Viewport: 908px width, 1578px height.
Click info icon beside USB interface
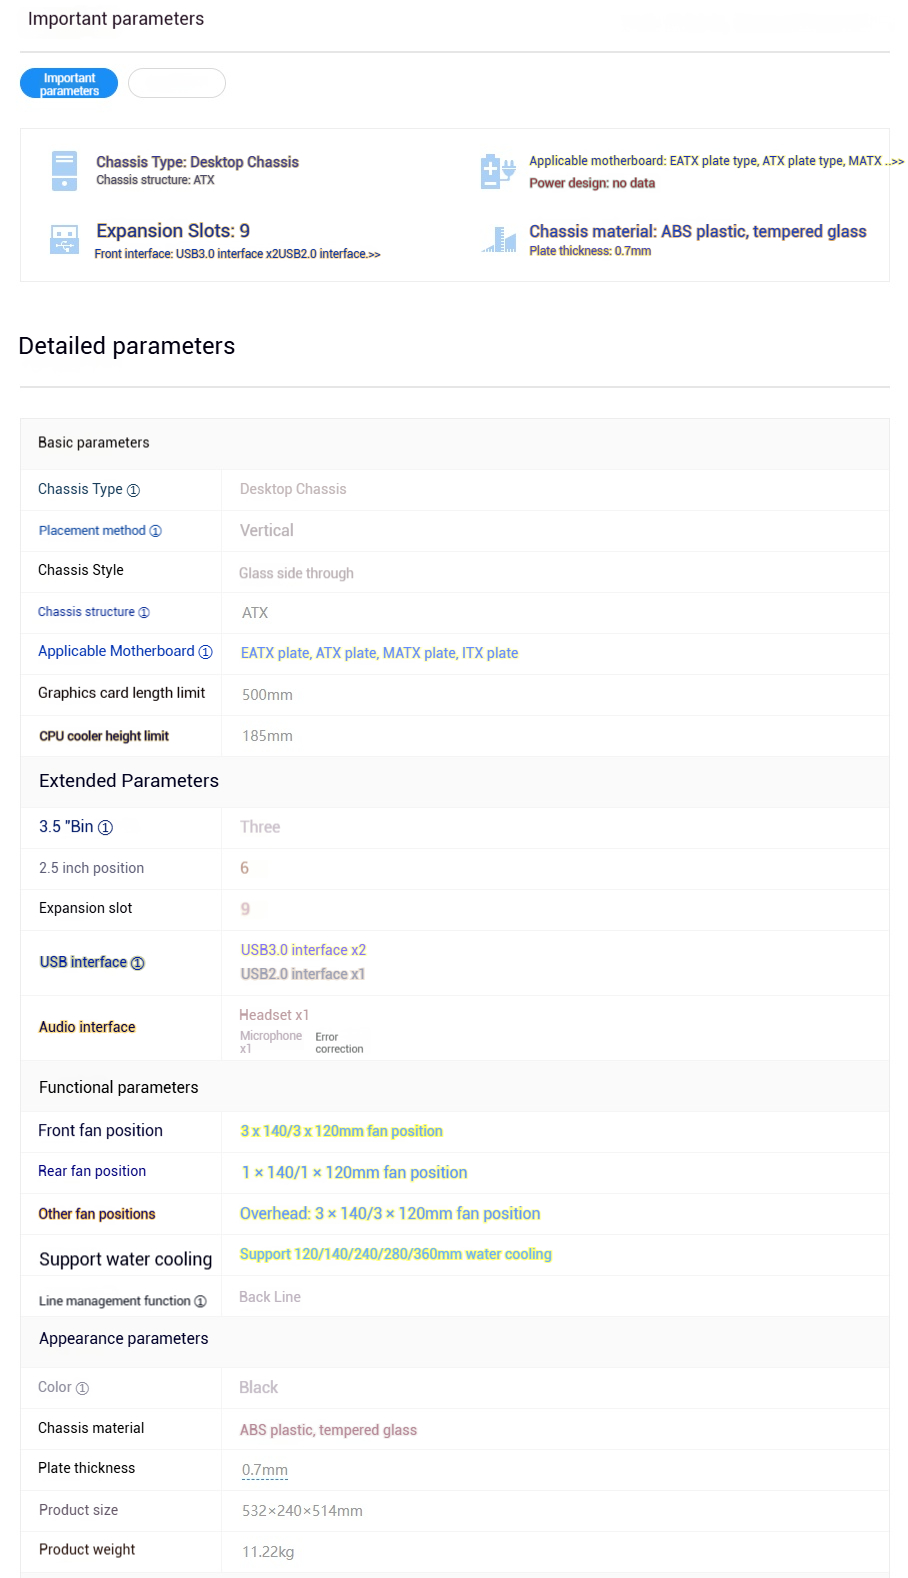(138, 963)
